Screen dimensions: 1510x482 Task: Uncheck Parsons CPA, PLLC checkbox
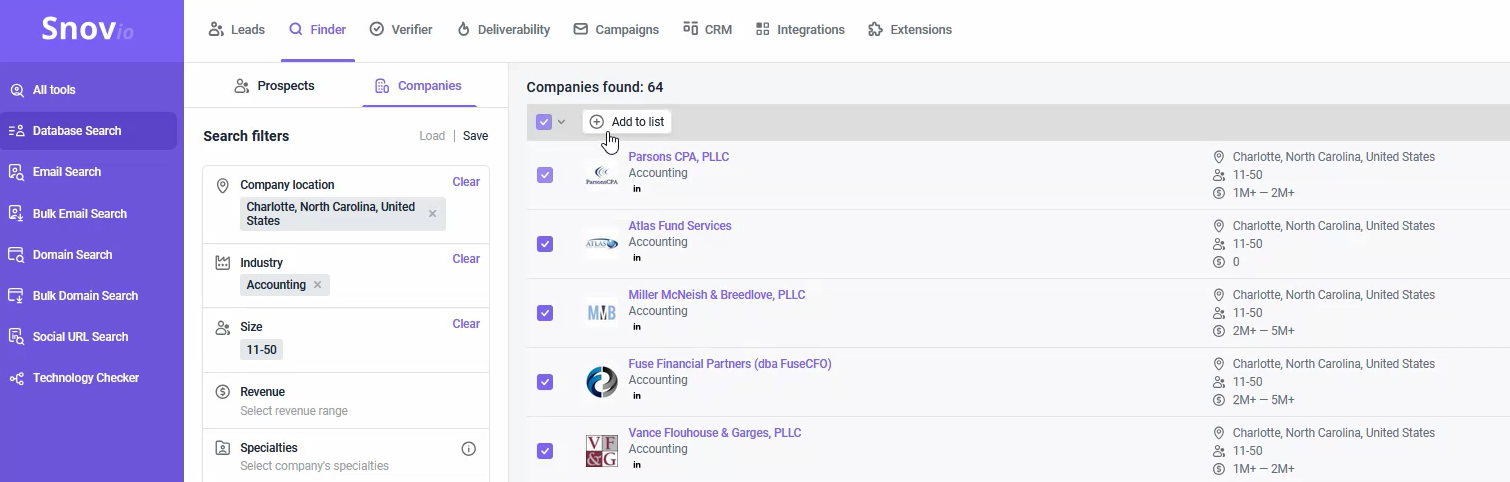pos(545,175)
